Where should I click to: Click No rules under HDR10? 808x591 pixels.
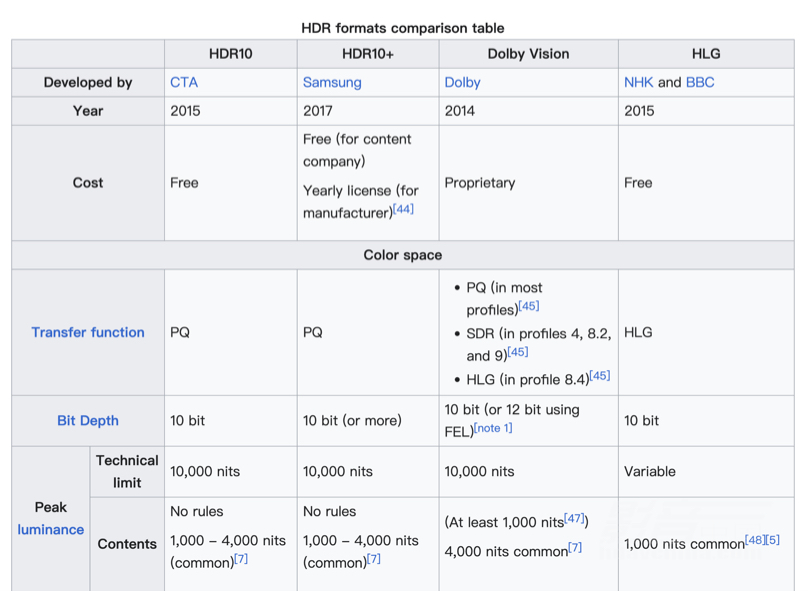point(196,511)
